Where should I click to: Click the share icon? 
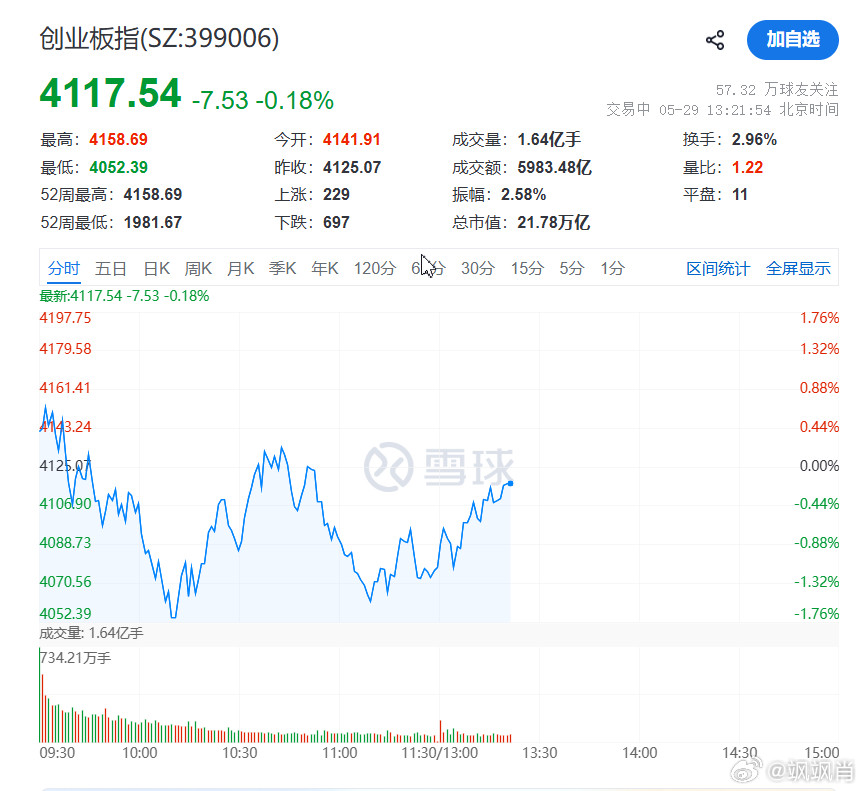tap(715, 40)
